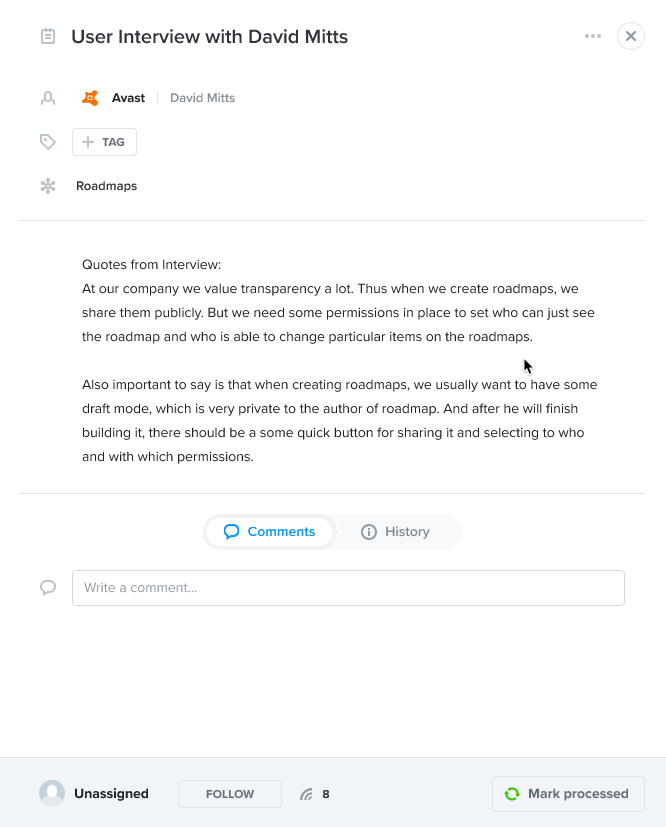Click the person icon next to Avast

click(x=48, y=98)
